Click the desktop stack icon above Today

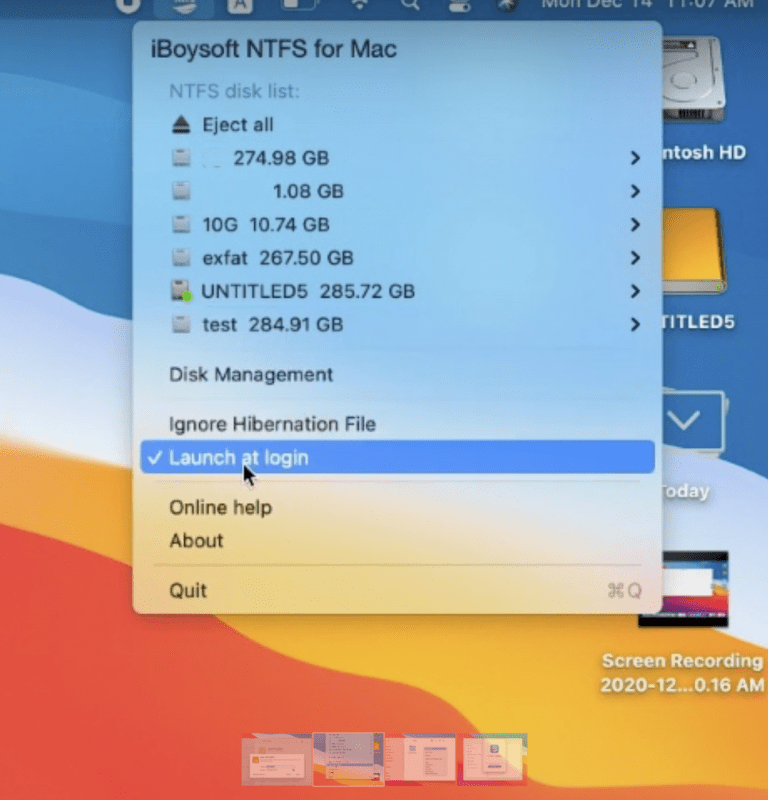pyautogui.click(x=694, y=421)
